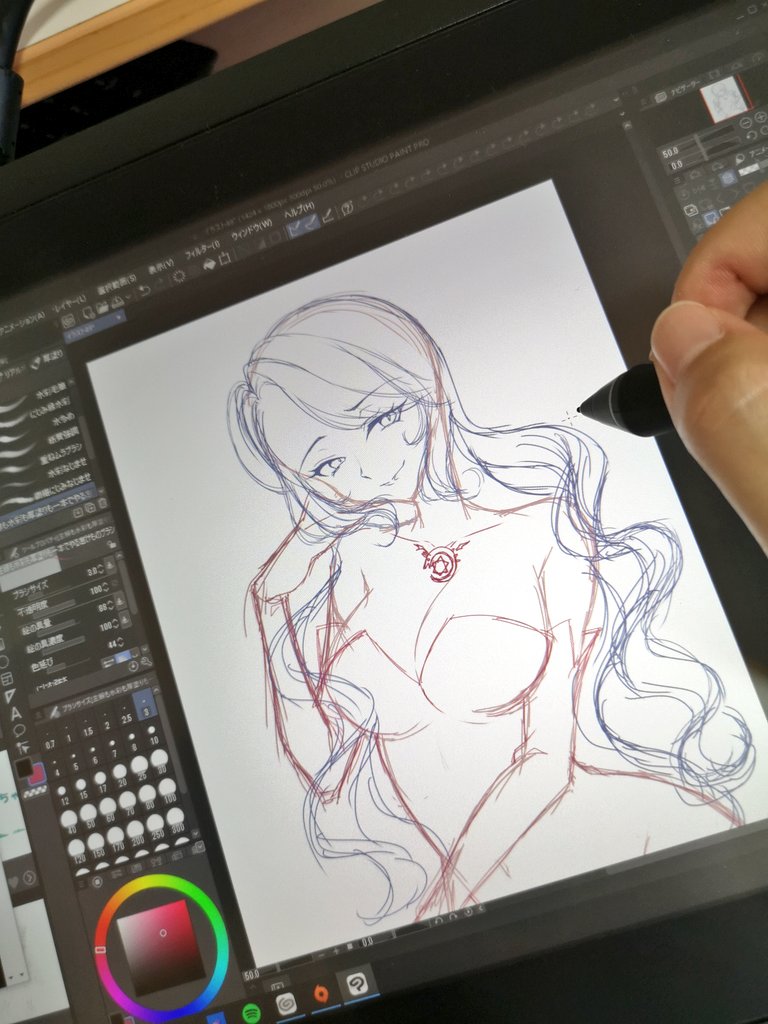
Task: Step the 絵の具濃度 value 100 arrows
Action: [x=117, y=624]
